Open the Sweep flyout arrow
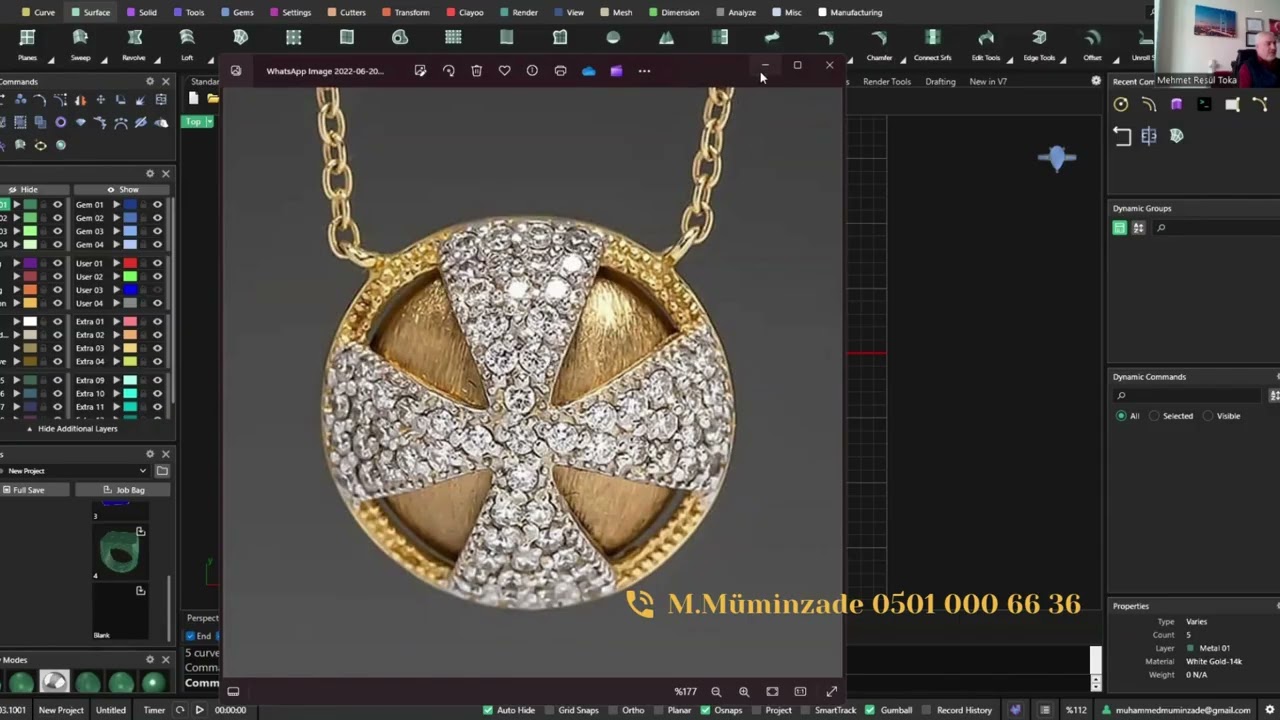This screenshot has width=1280, height=720. click(x=102, y=59)
